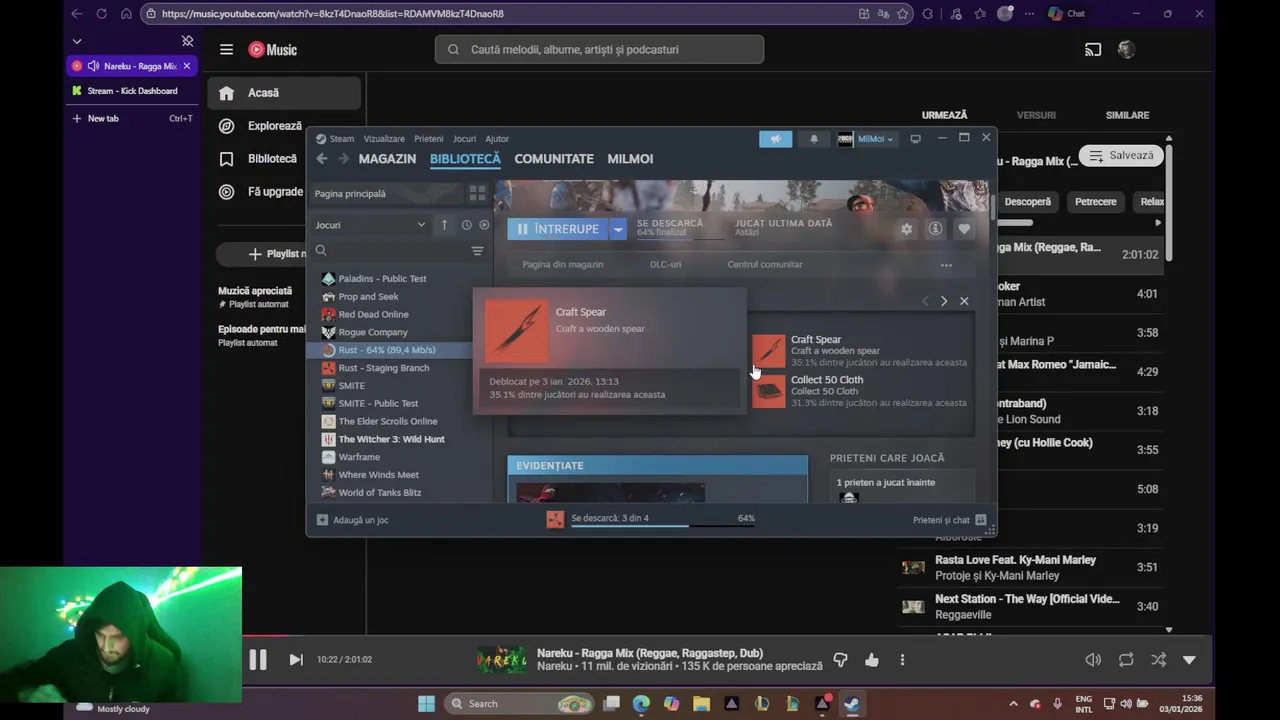Open MILMOI profile tab in Steam
The image size is (1280, 720).
pyautogui.click(x=630, y=159)
